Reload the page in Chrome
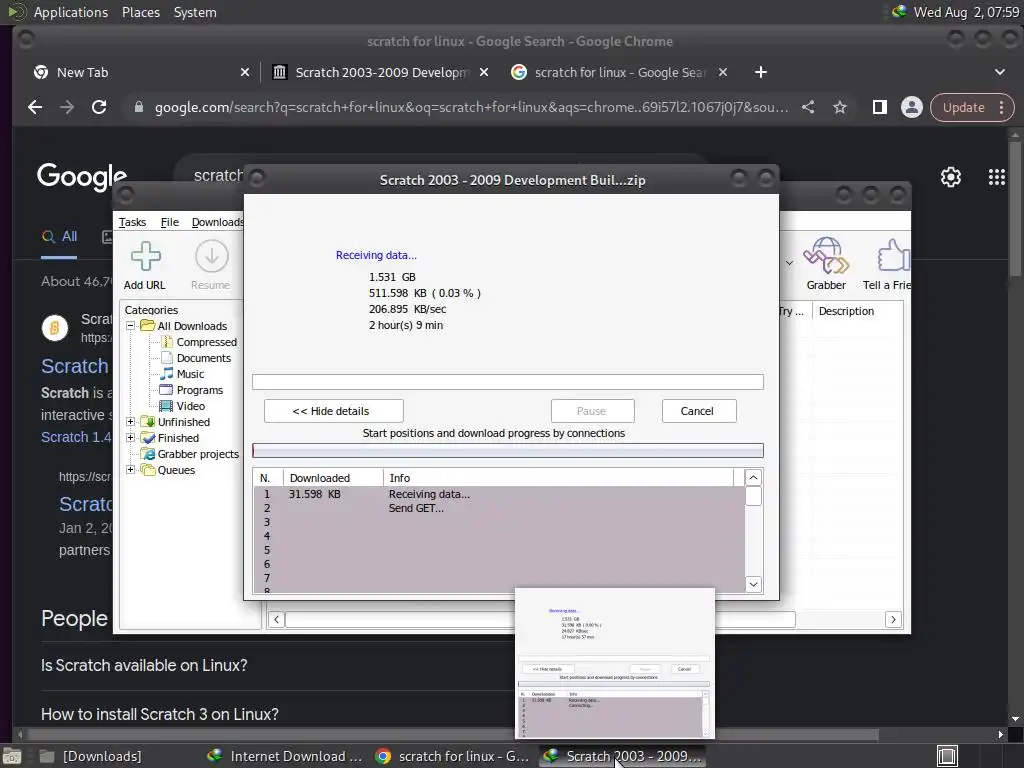 [x=99, y=107]
